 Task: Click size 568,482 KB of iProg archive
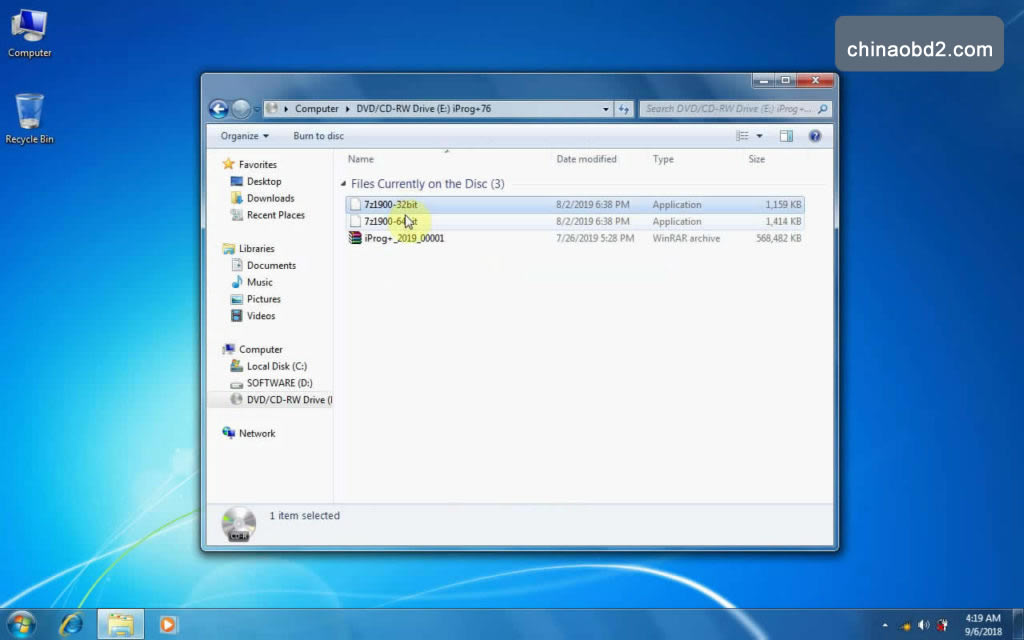[x=778, y=238]
